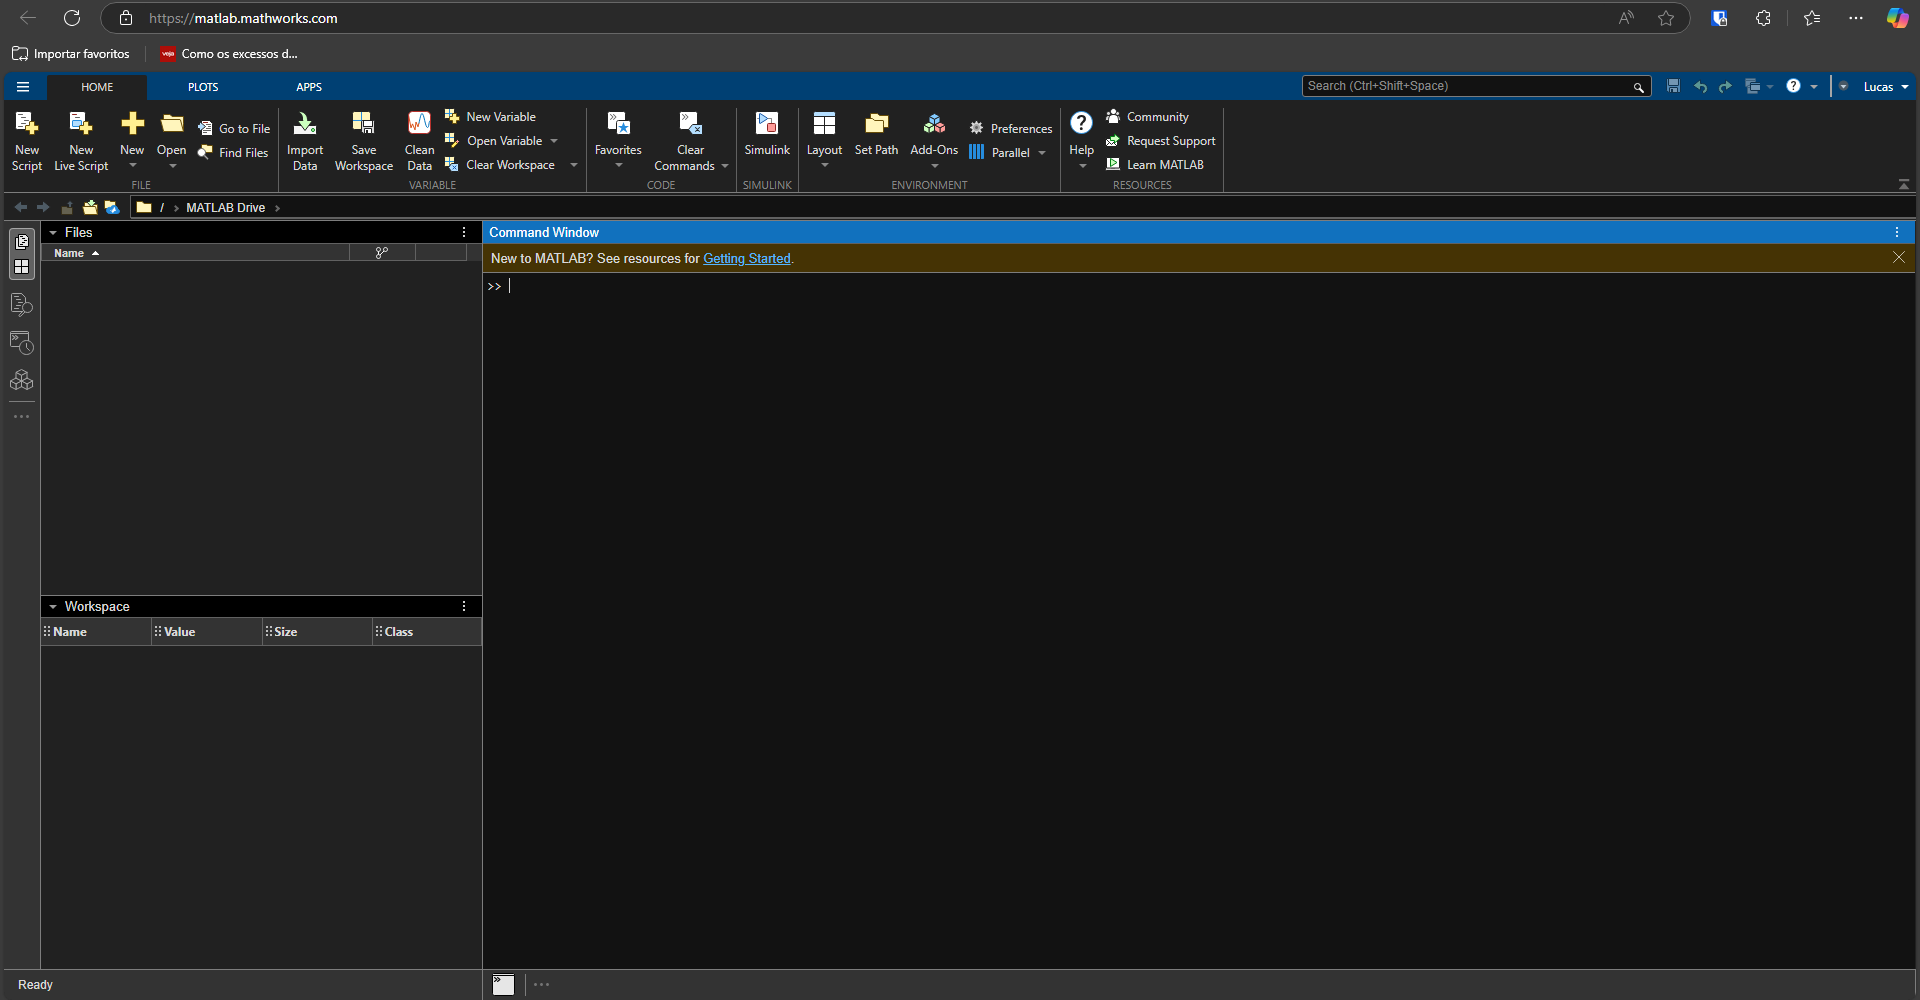The height and width of the screenshot is (1000, 1920).
Task: Click the Open Variable button
Action: [x=494, y=141]
